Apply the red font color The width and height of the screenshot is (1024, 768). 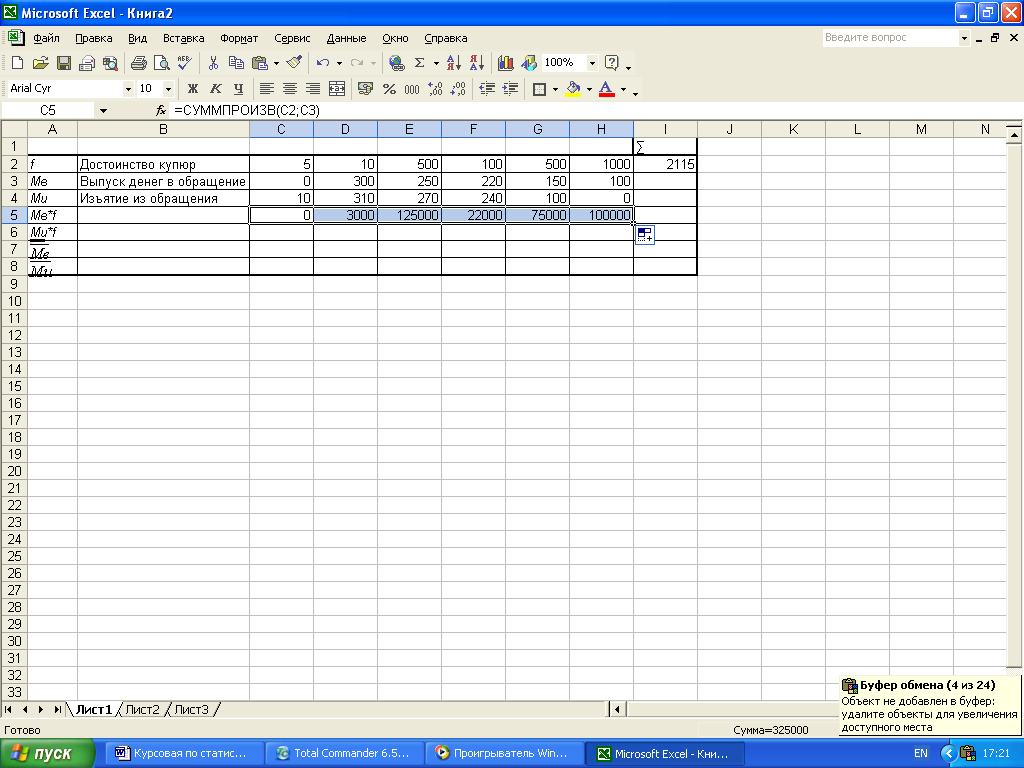pos(607,89)
